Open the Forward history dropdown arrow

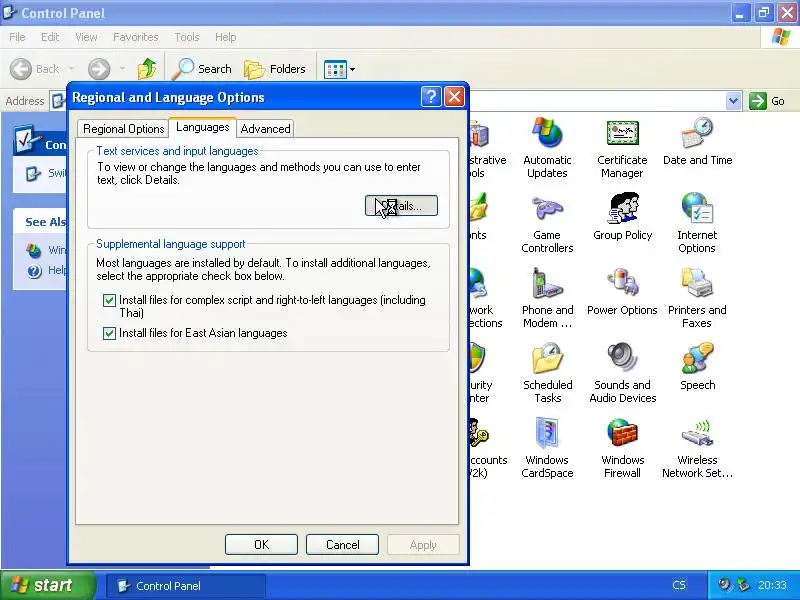(x=122, y=69)
